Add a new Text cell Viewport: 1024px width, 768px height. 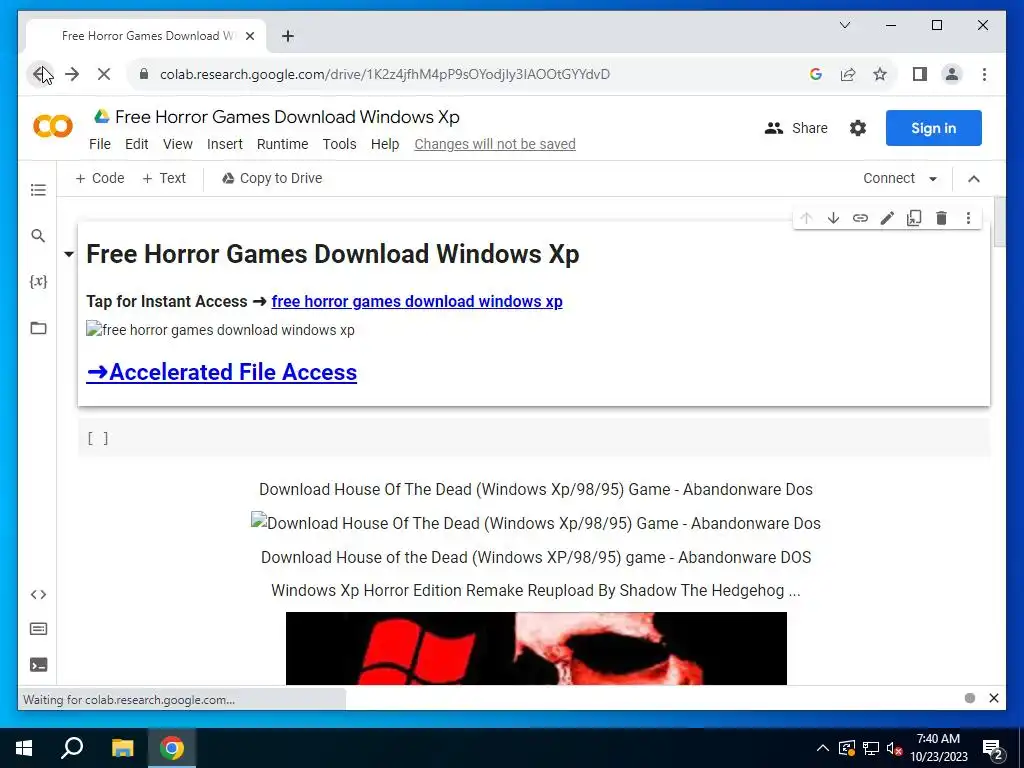tap(164, 178)
